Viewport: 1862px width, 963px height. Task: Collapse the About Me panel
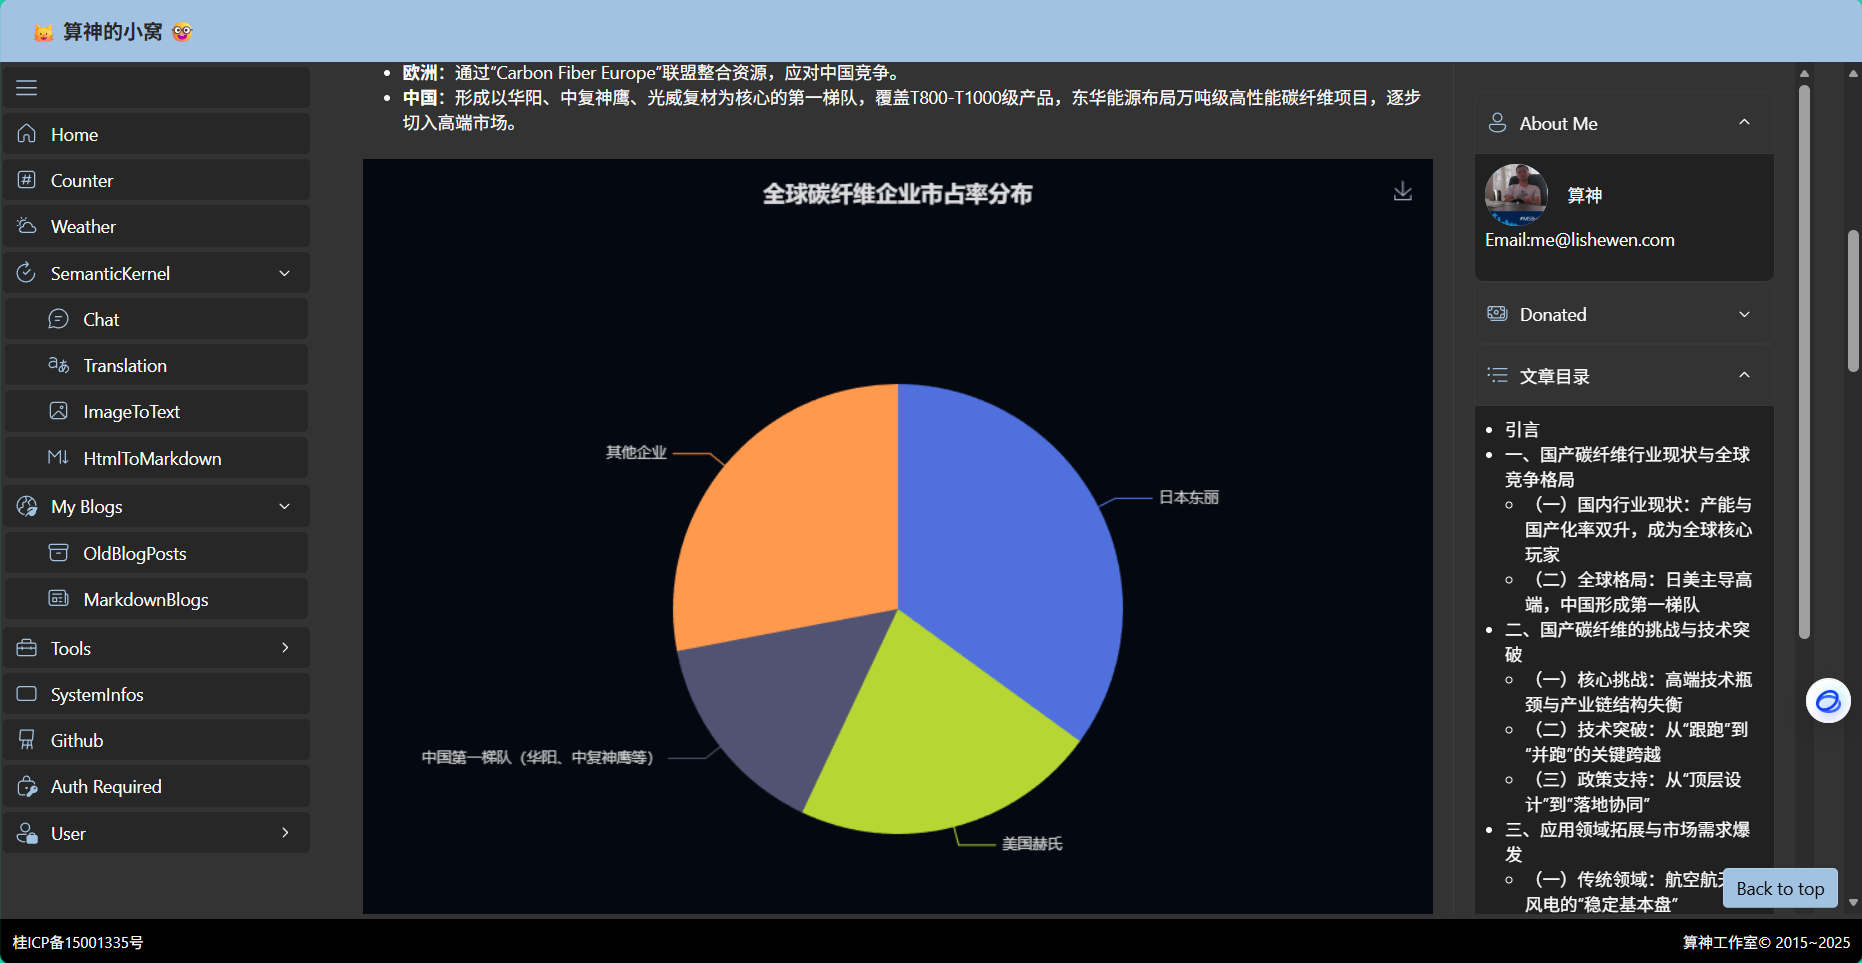[1744, 123]
